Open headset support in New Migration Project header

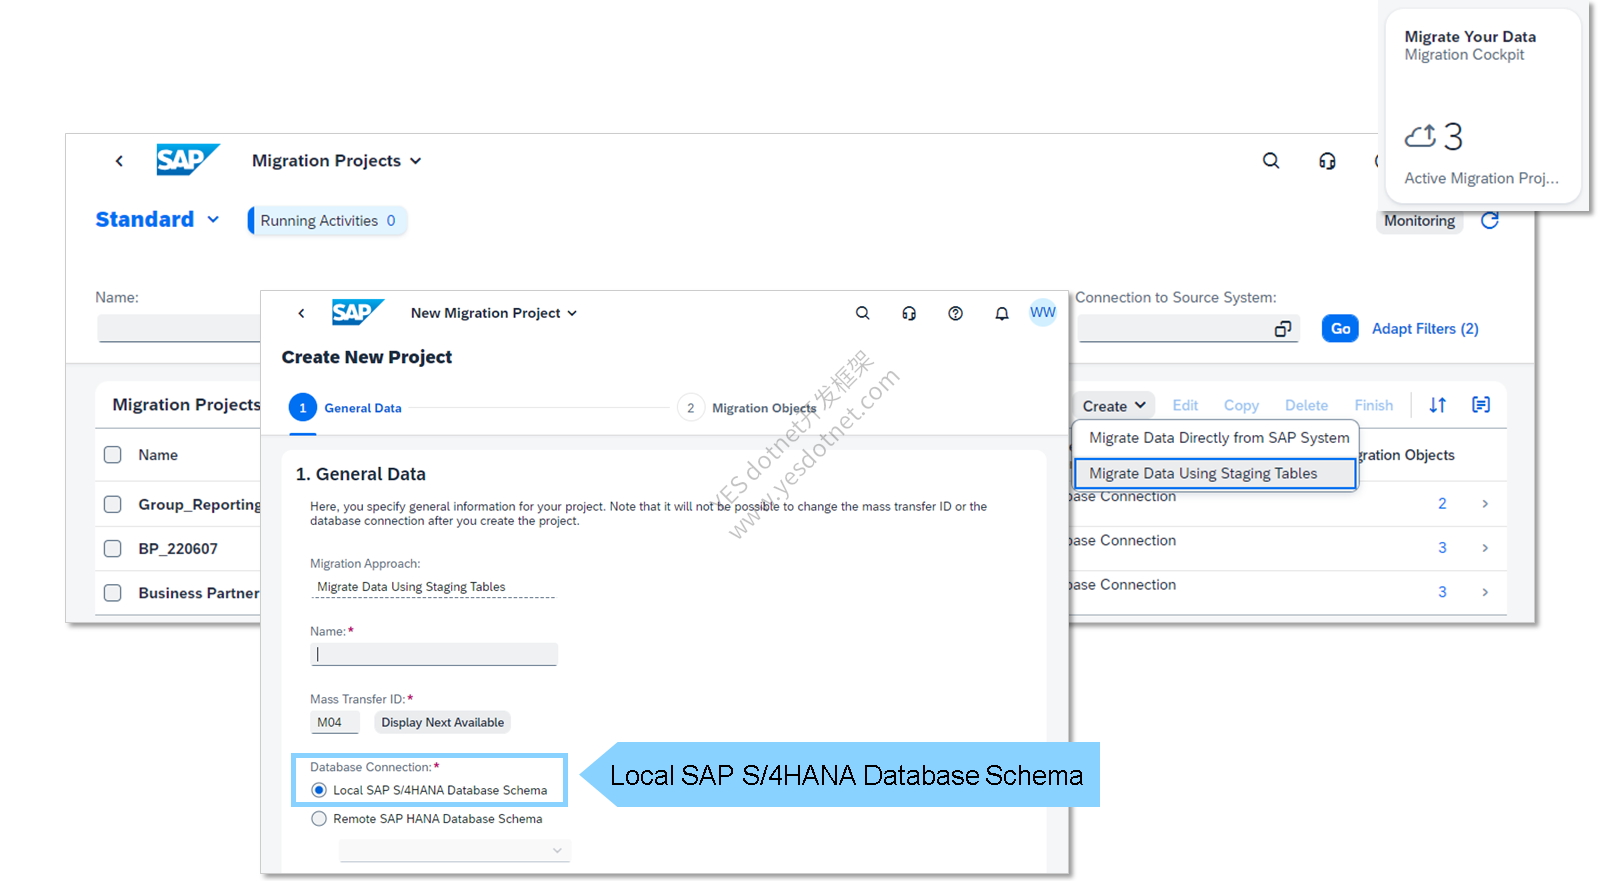[x=909, y=313]
